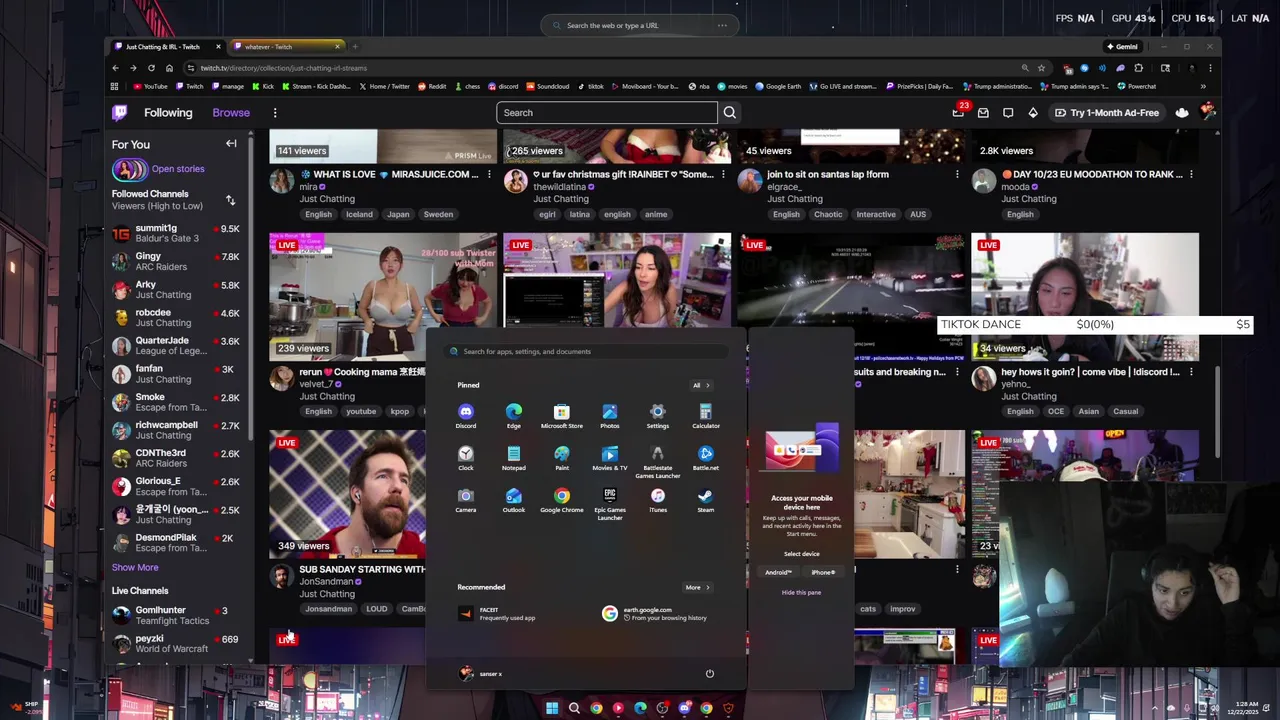Image resolution: width=1280 pixels, height=720 pixels.
Task: Click the Start menu power button
Action: coord(710,673)
